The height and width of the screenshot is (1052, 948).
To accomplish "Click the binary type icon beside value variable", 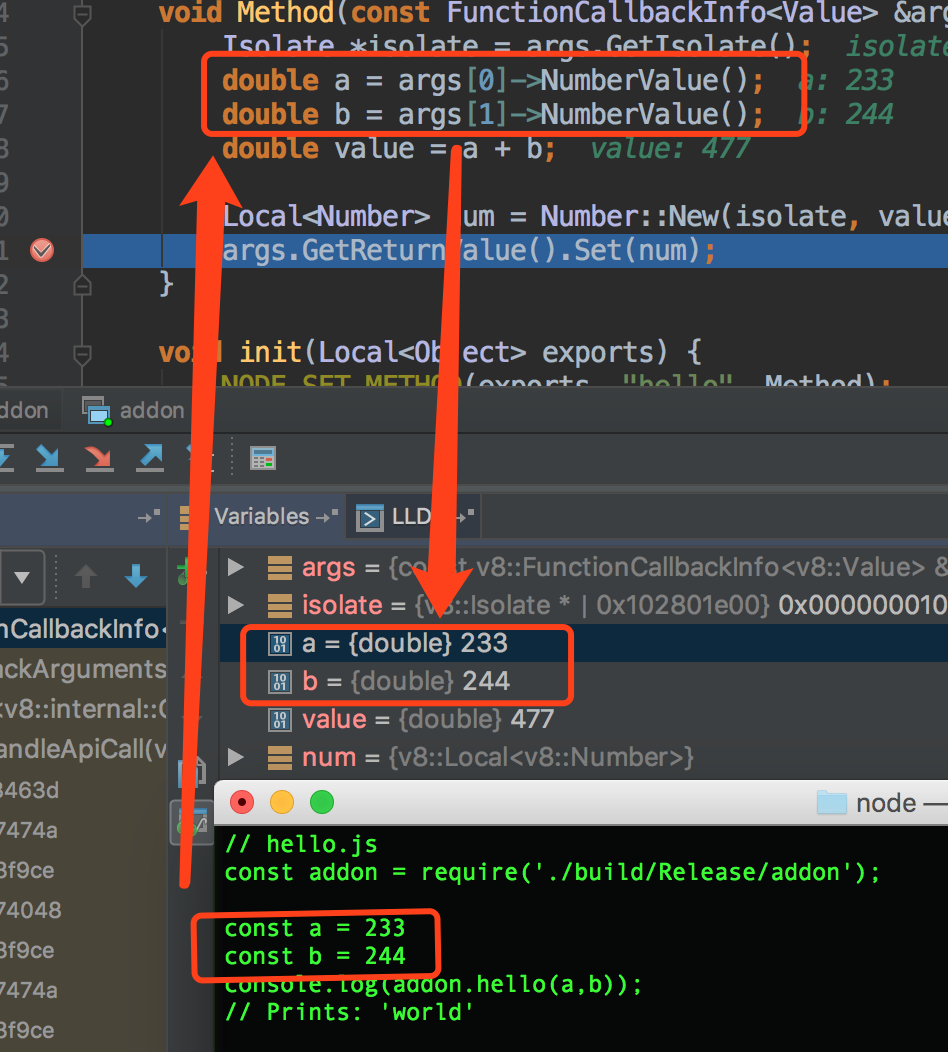I will 280,719.
